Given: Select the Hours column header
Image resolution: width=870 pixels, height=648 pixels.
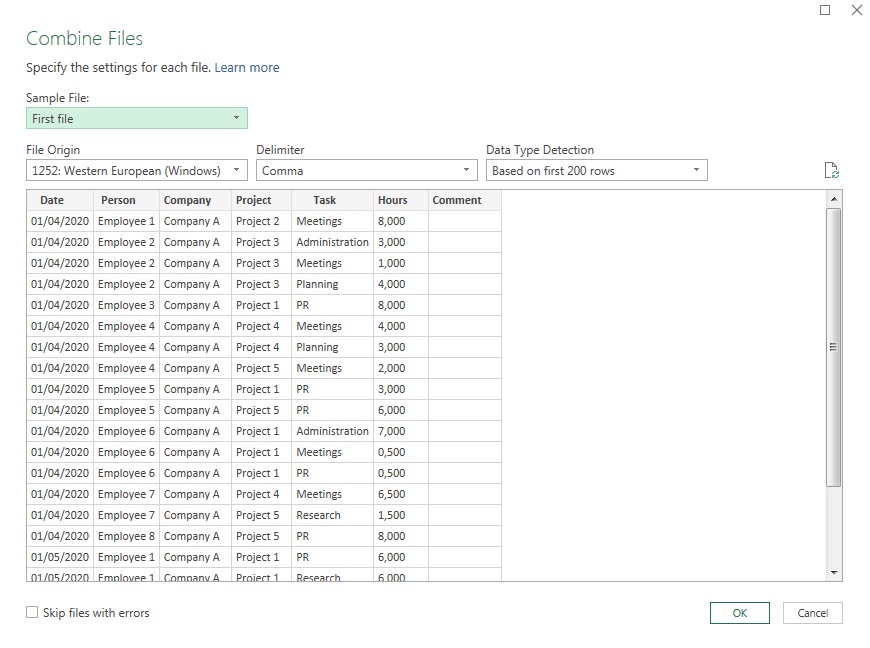Looking at the screenshot, I should pos(393,200).
